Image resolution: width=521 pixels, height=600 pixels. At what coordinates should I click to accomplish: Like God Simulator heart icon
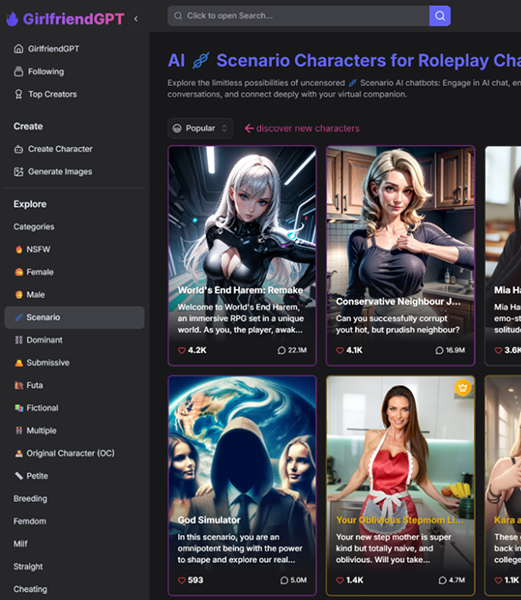click(182, 580)
